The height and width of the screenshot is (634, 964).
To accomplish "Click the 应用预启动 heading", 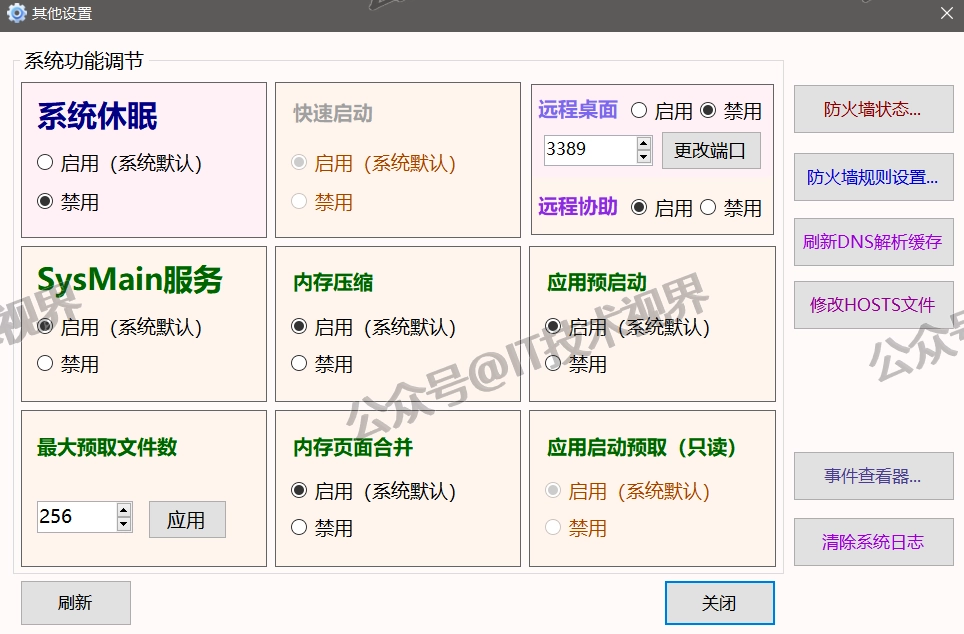I will (597, 283).
